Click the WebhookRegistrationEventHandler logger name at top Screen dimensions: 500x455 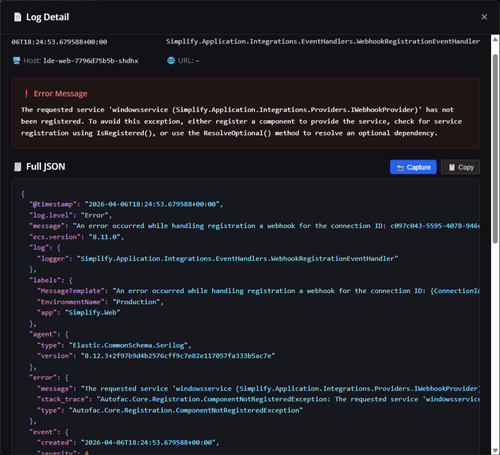[323, 41]
